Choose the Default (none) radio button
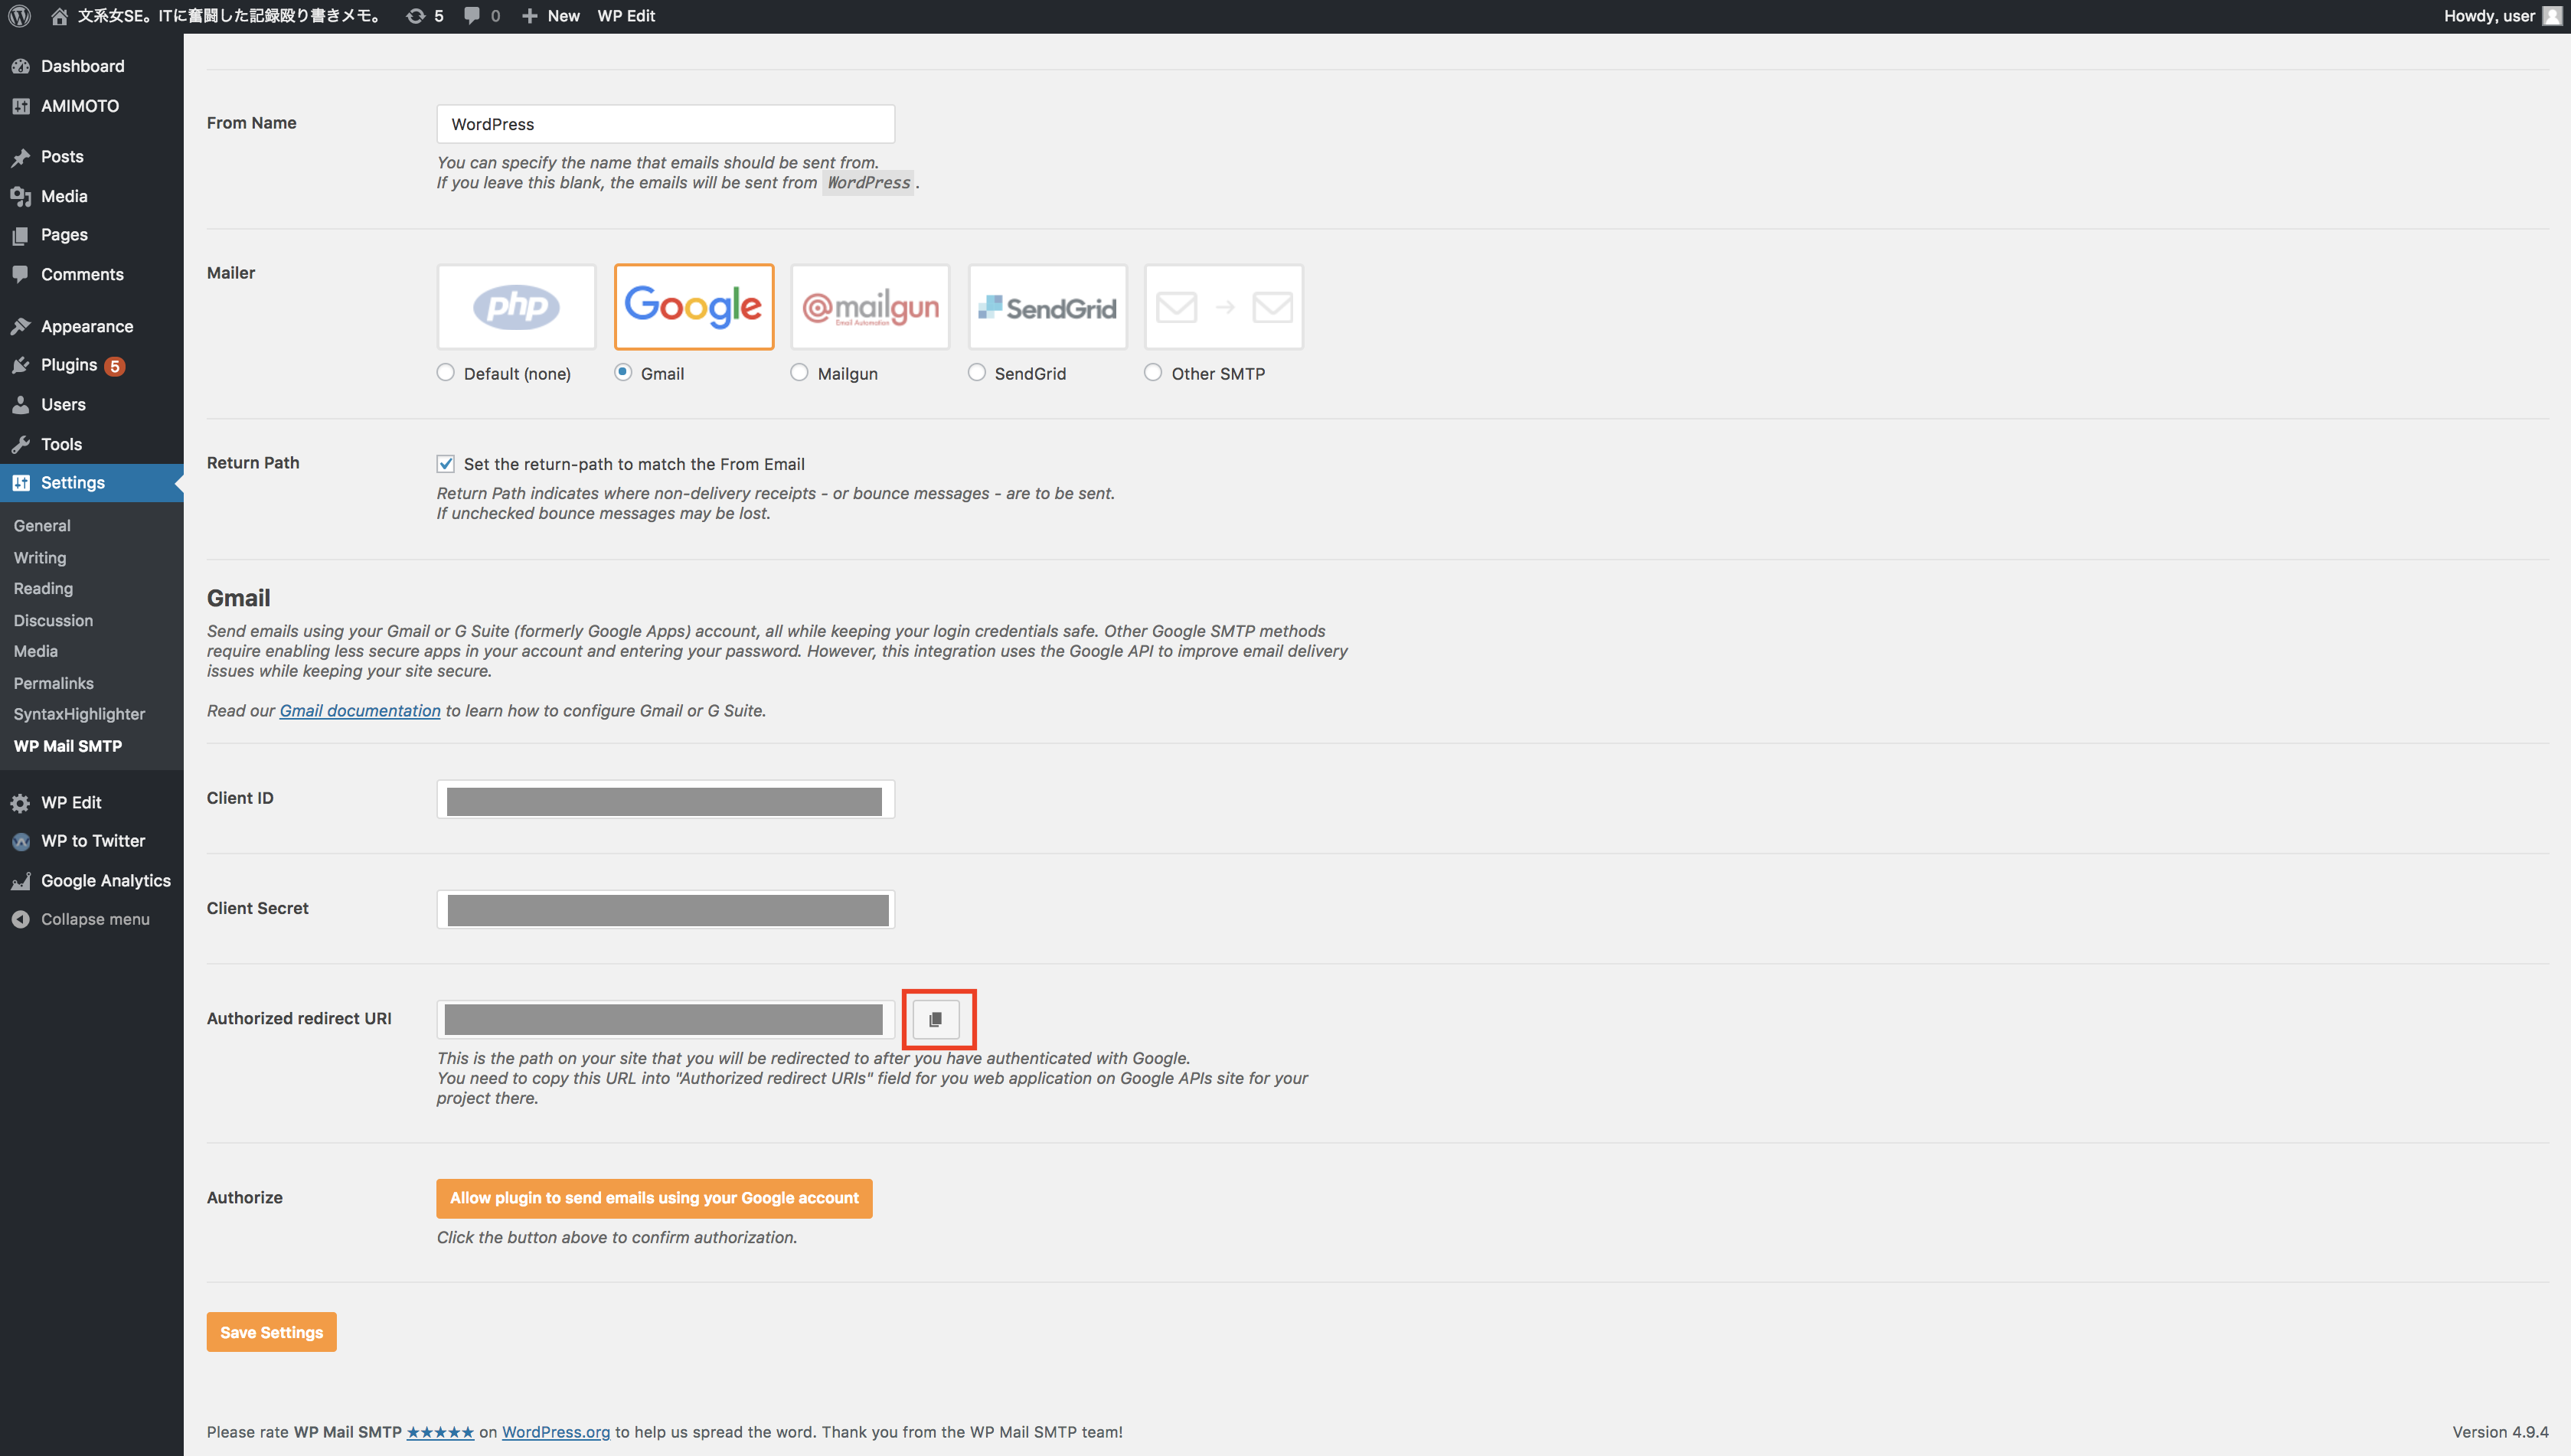 (446, 372)
